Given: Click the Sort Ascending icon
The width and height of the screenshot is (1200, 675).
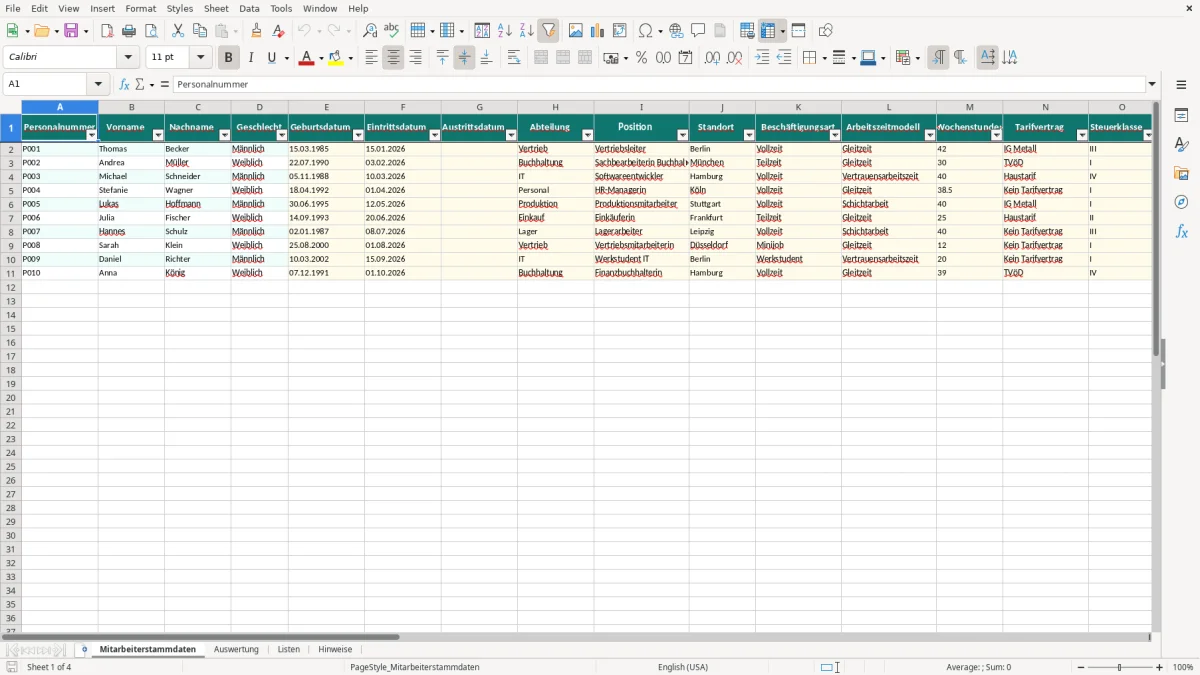Looking at the screenshot, I should coord(505,31).
